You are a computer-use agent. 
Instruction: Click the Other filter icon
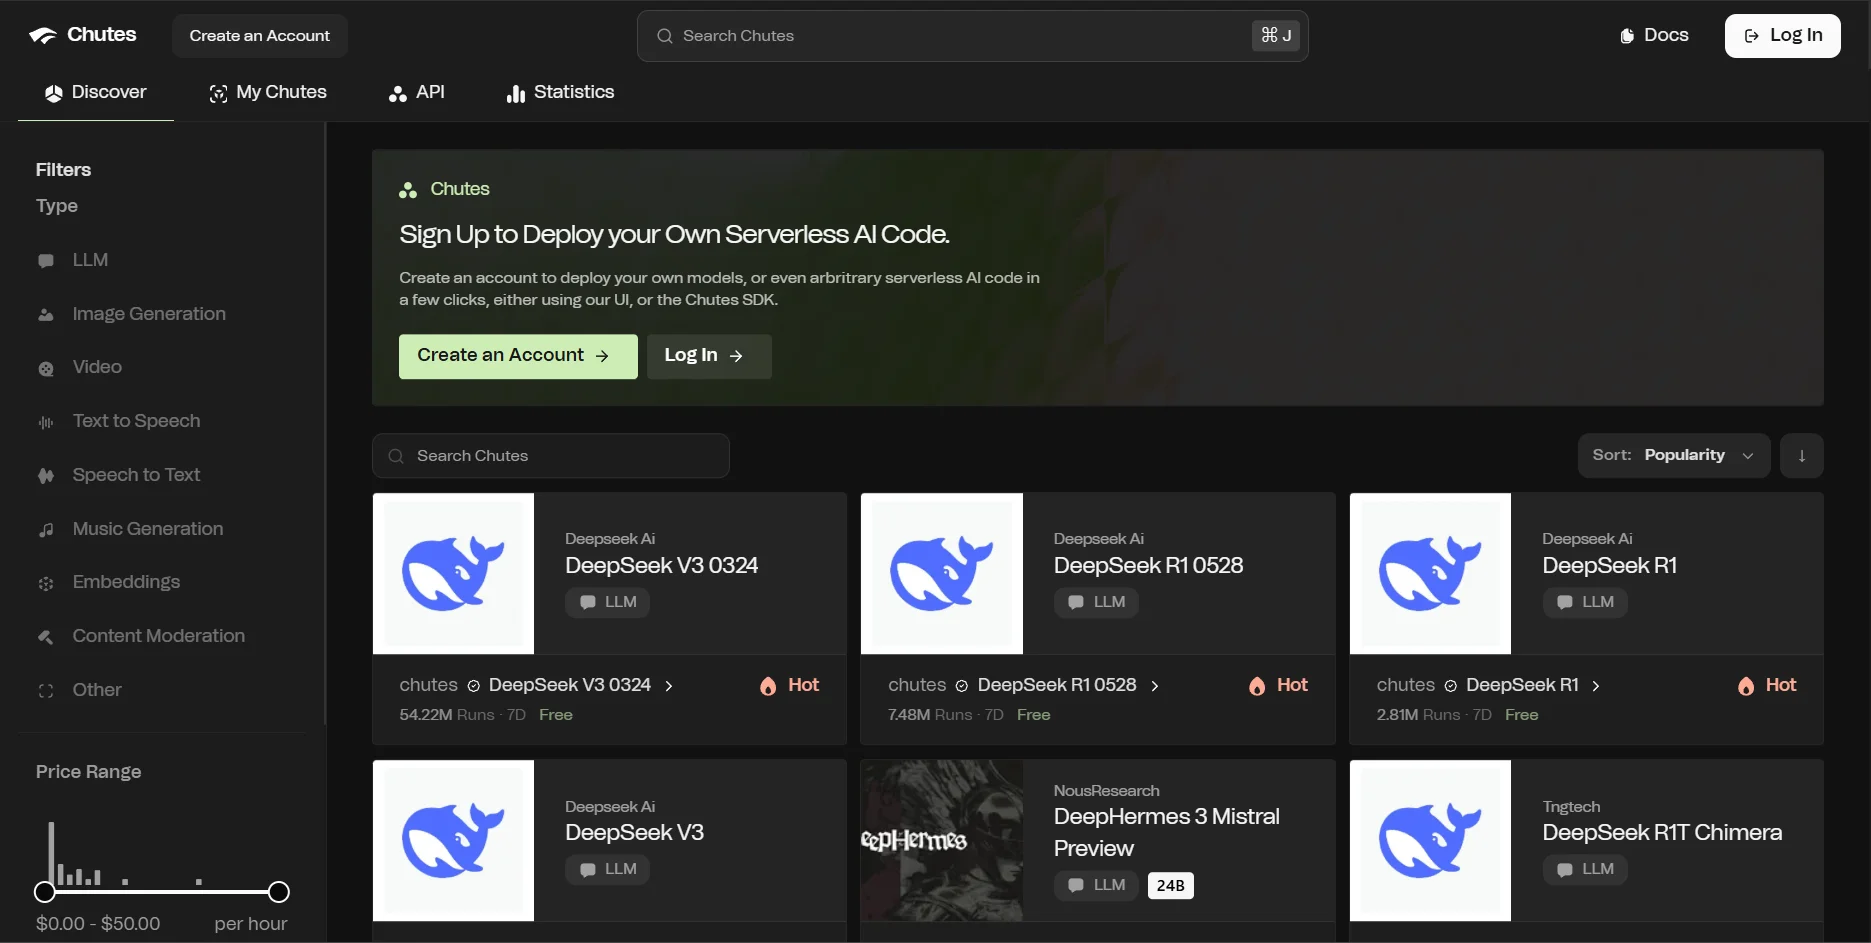(46, 691)
